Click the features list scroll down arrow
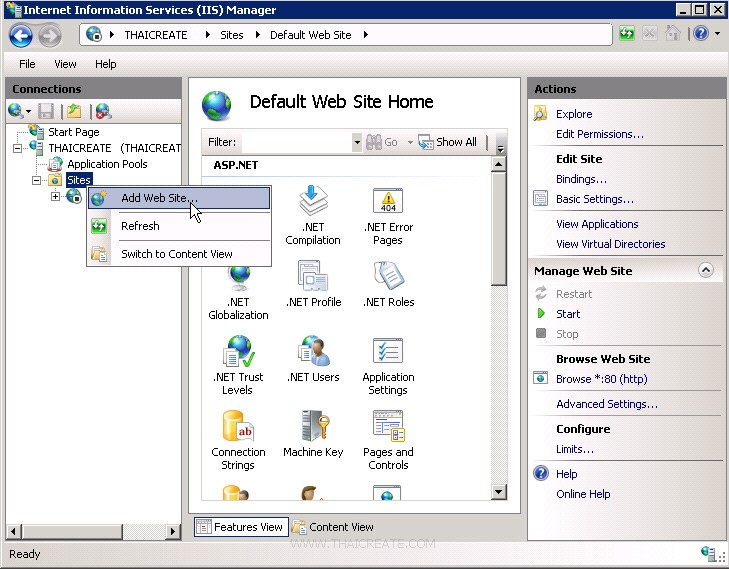 498,492
